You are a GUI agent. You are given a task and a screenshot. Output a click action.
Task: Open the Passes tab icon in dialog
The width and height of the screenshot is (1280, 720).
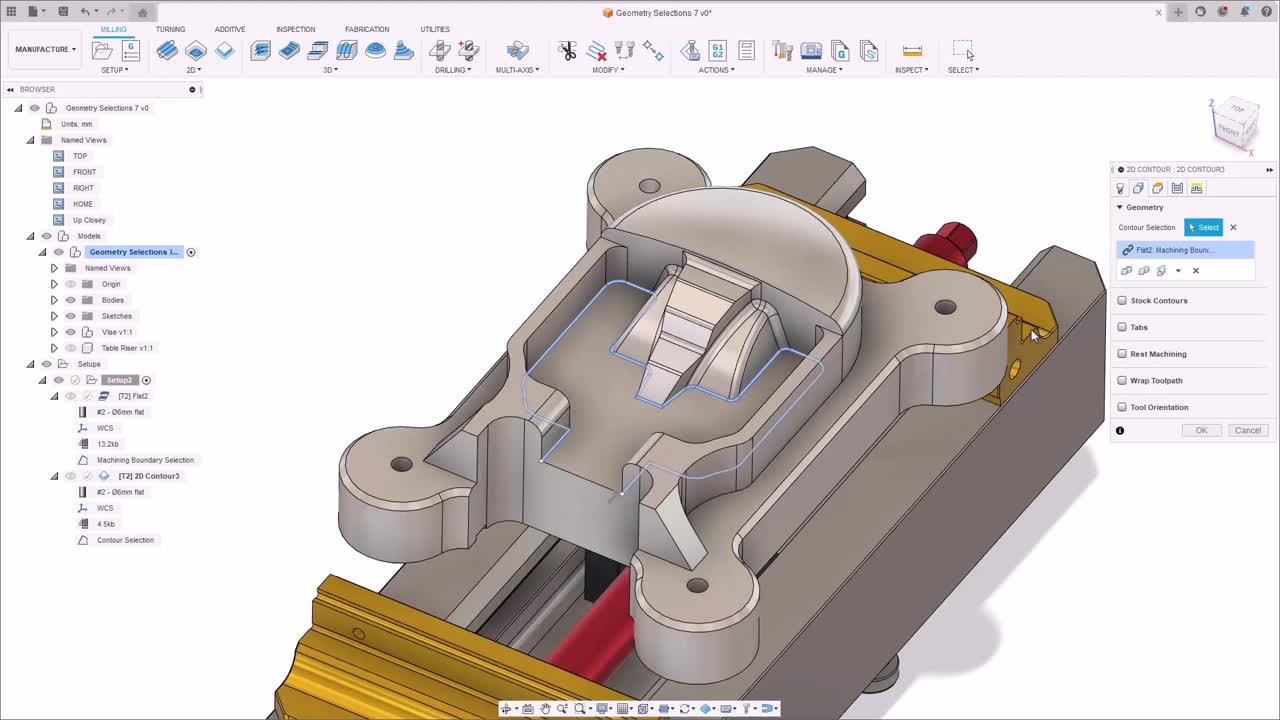tap(1177, 188)
